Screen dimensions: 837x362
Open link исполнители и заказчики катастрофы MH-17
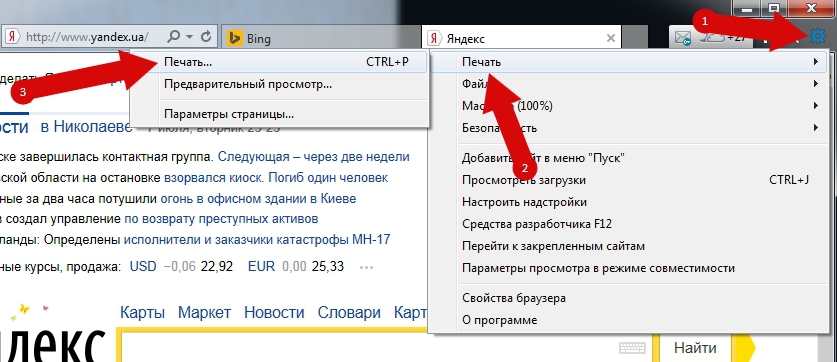click(257, 240)
